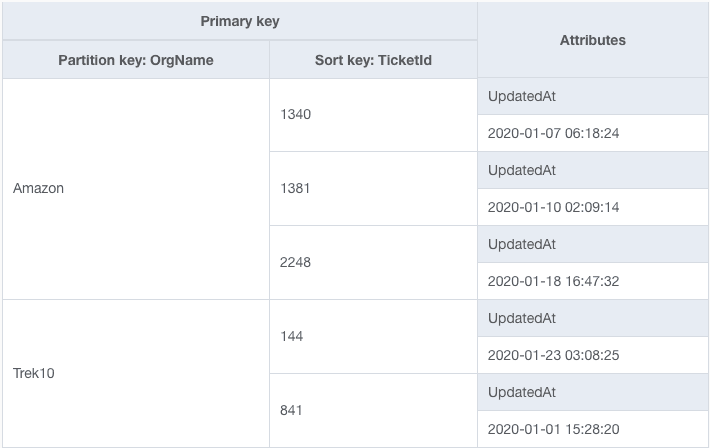Viewport: 710px width, 448px height.
Task: Click the Partition key: OrgName header
Action: point(136,60)
